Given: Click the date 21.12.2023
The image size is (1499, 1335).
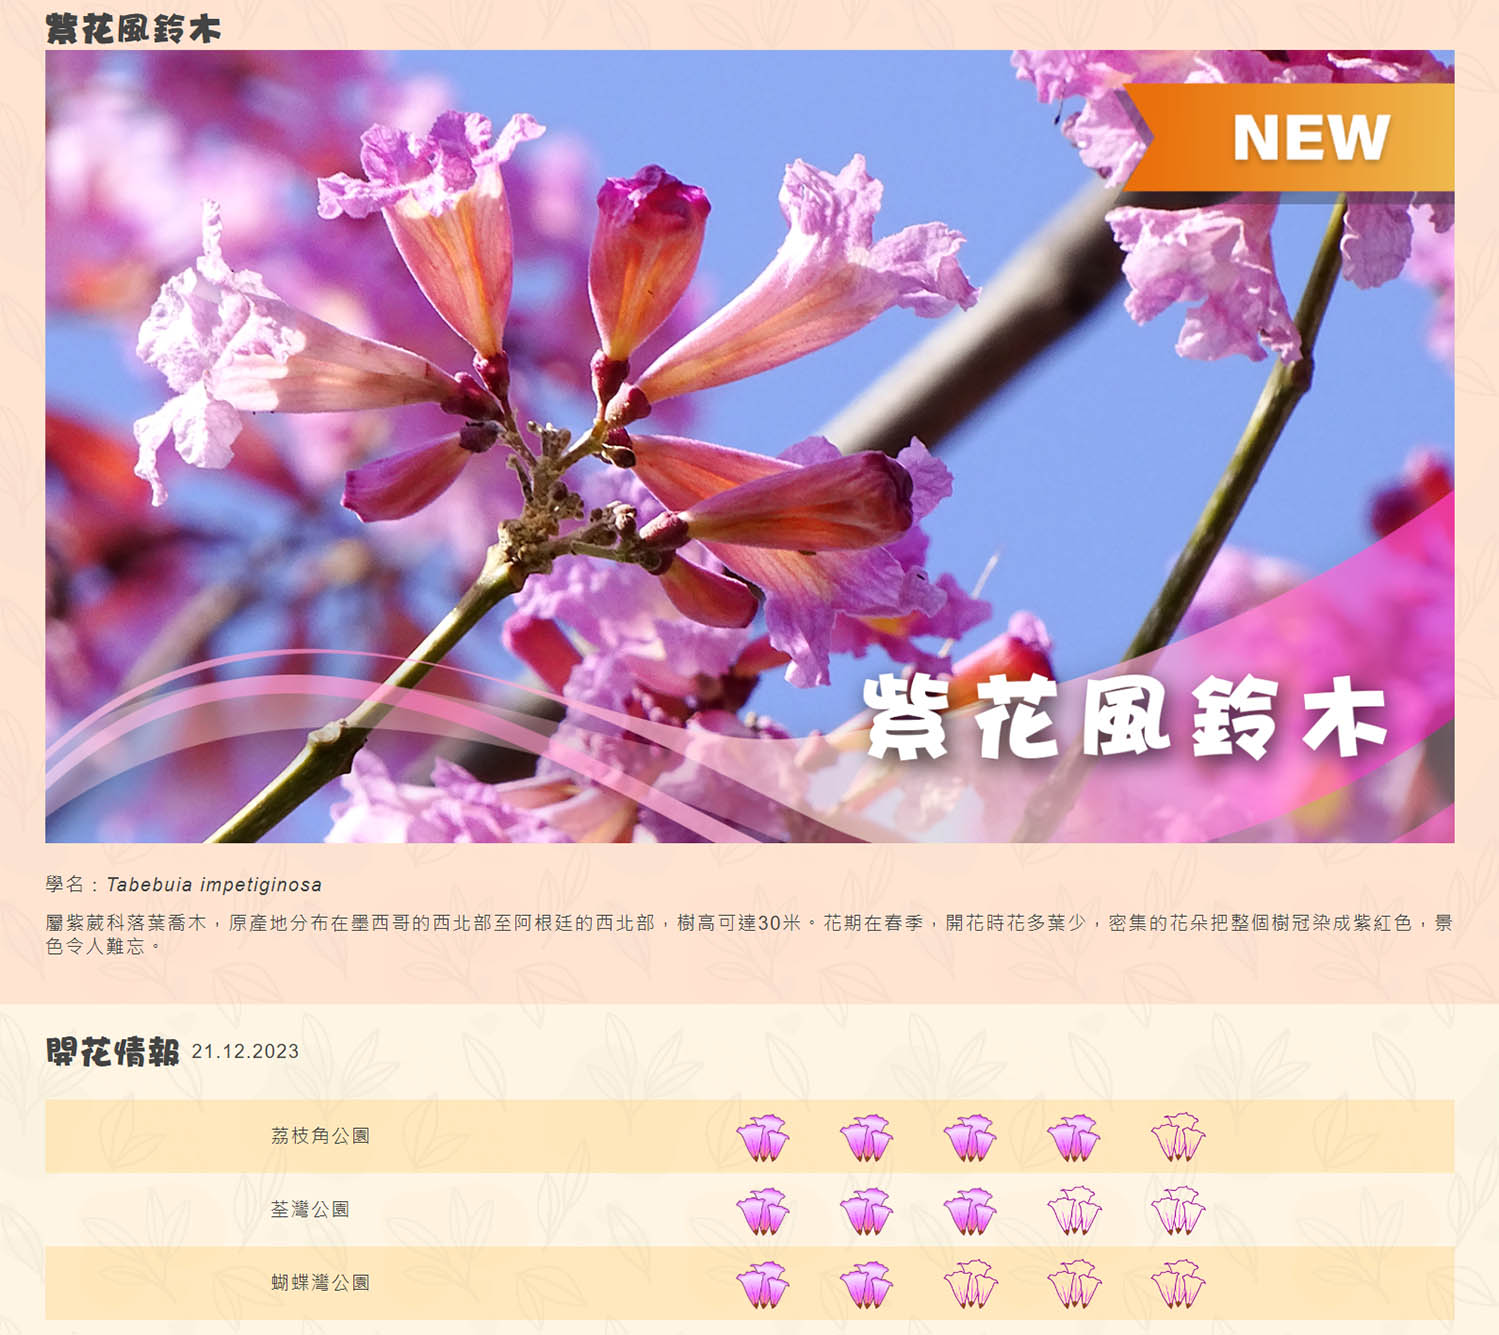Looking at the screenshot, I should tap(245, 1052).
